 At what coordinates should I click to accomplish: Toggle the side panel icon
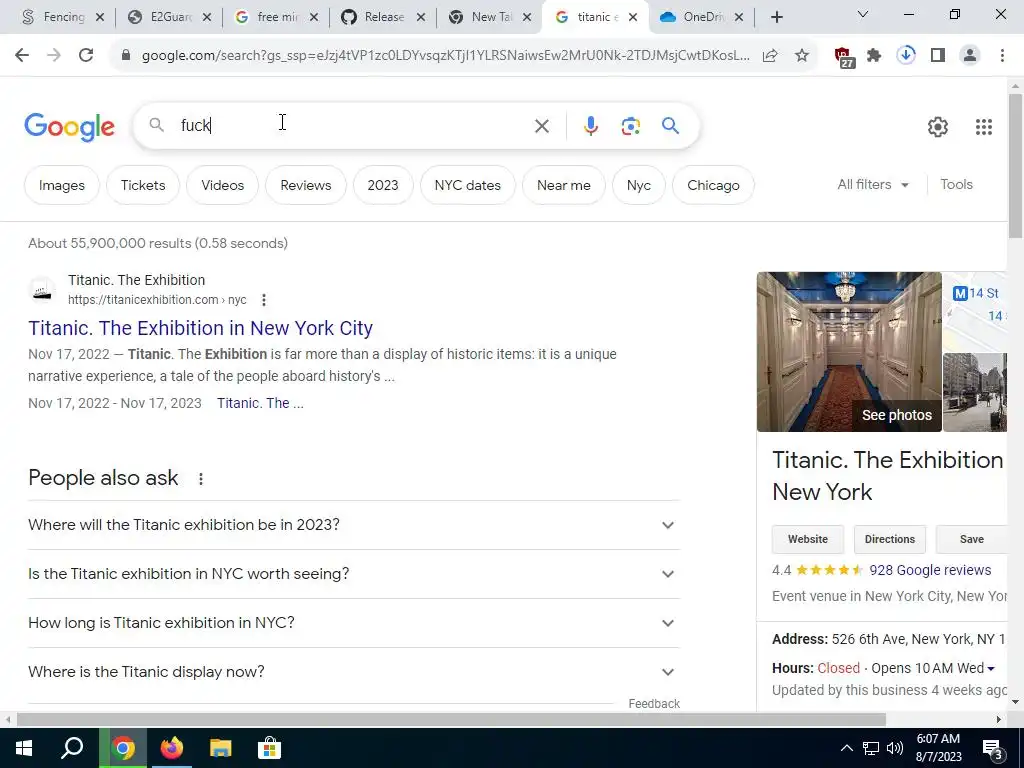(x=938, y=56)
